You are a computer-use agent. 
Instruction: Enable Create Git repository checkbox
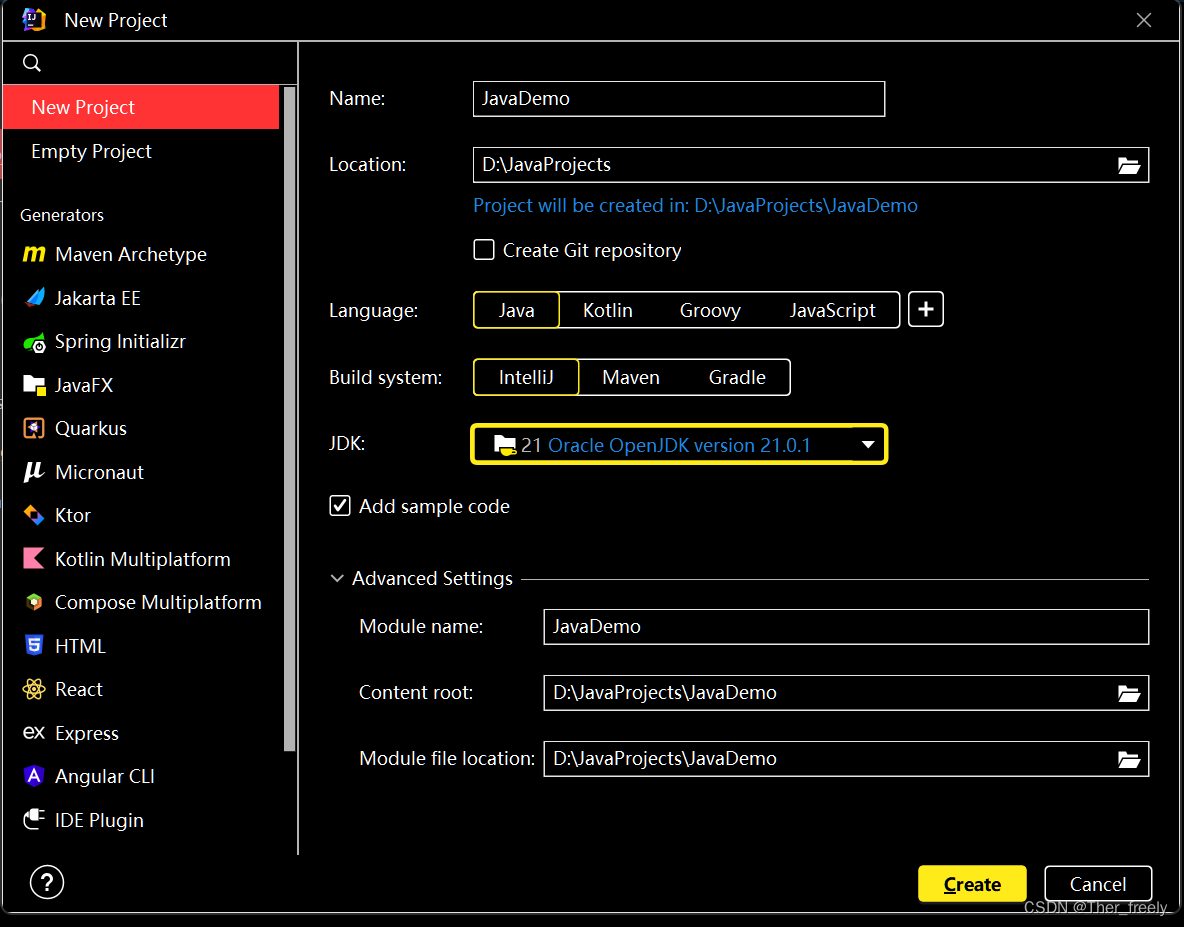[x=484, y=250]
